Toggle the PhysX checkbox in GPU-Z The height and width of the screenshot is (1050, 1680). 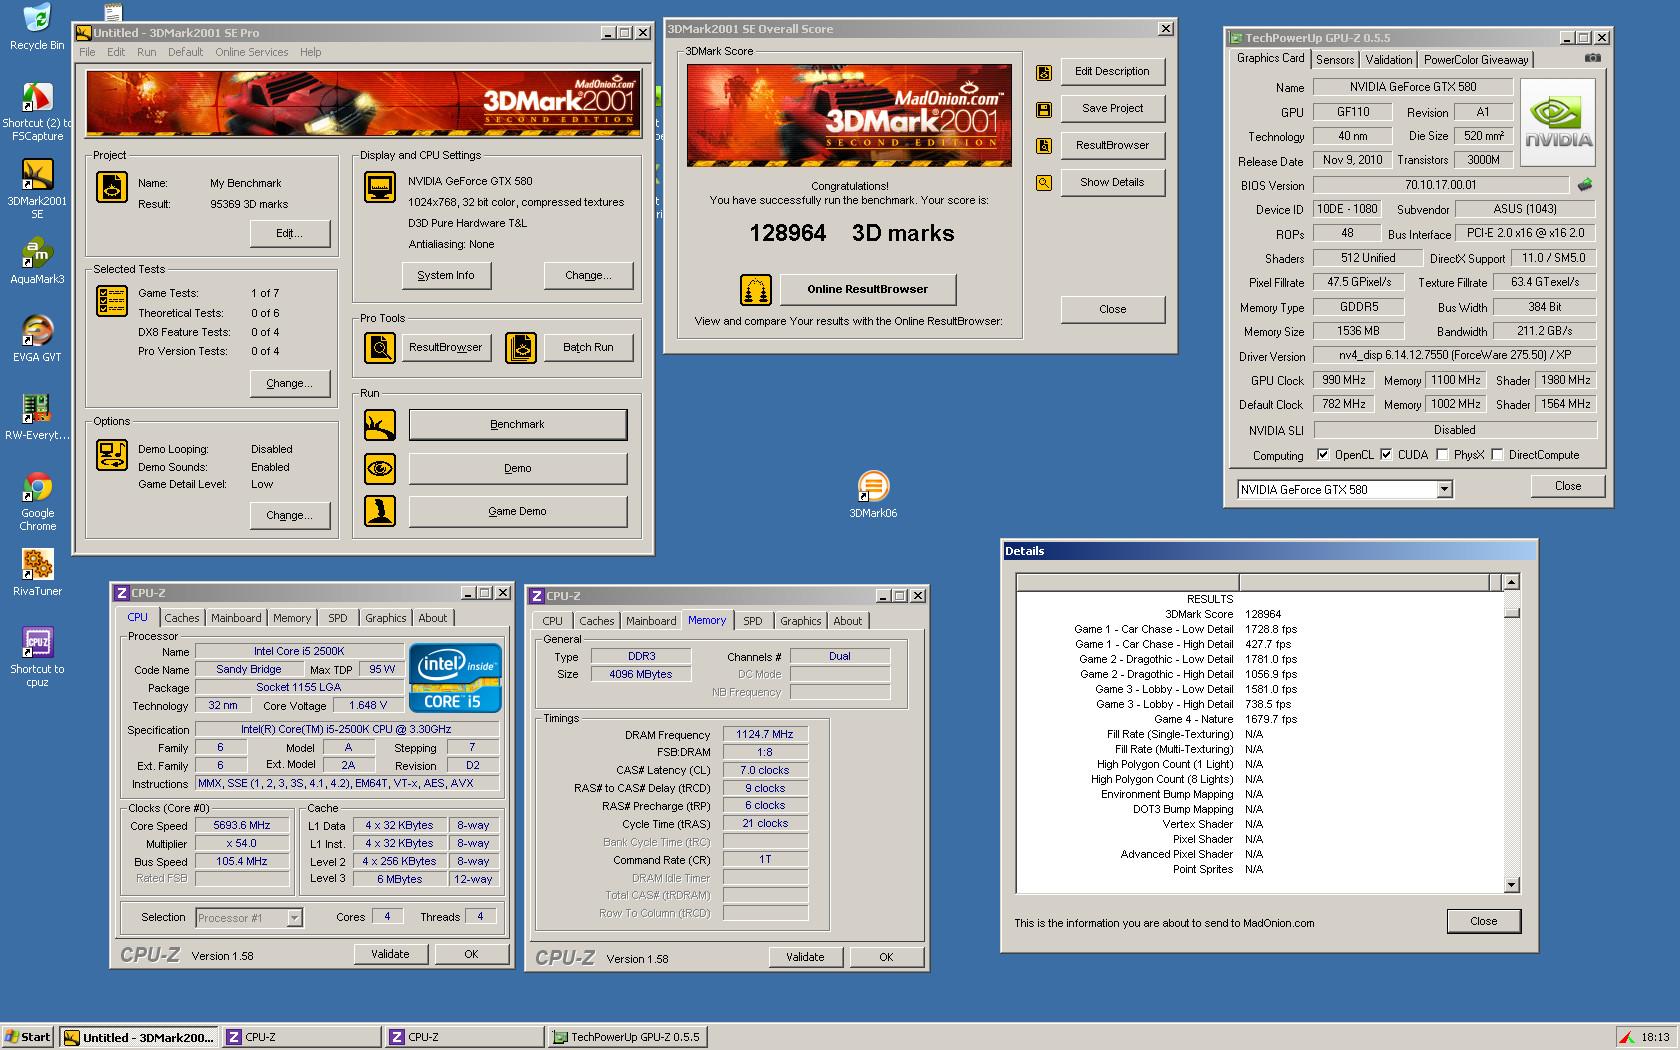(1442, 455)
